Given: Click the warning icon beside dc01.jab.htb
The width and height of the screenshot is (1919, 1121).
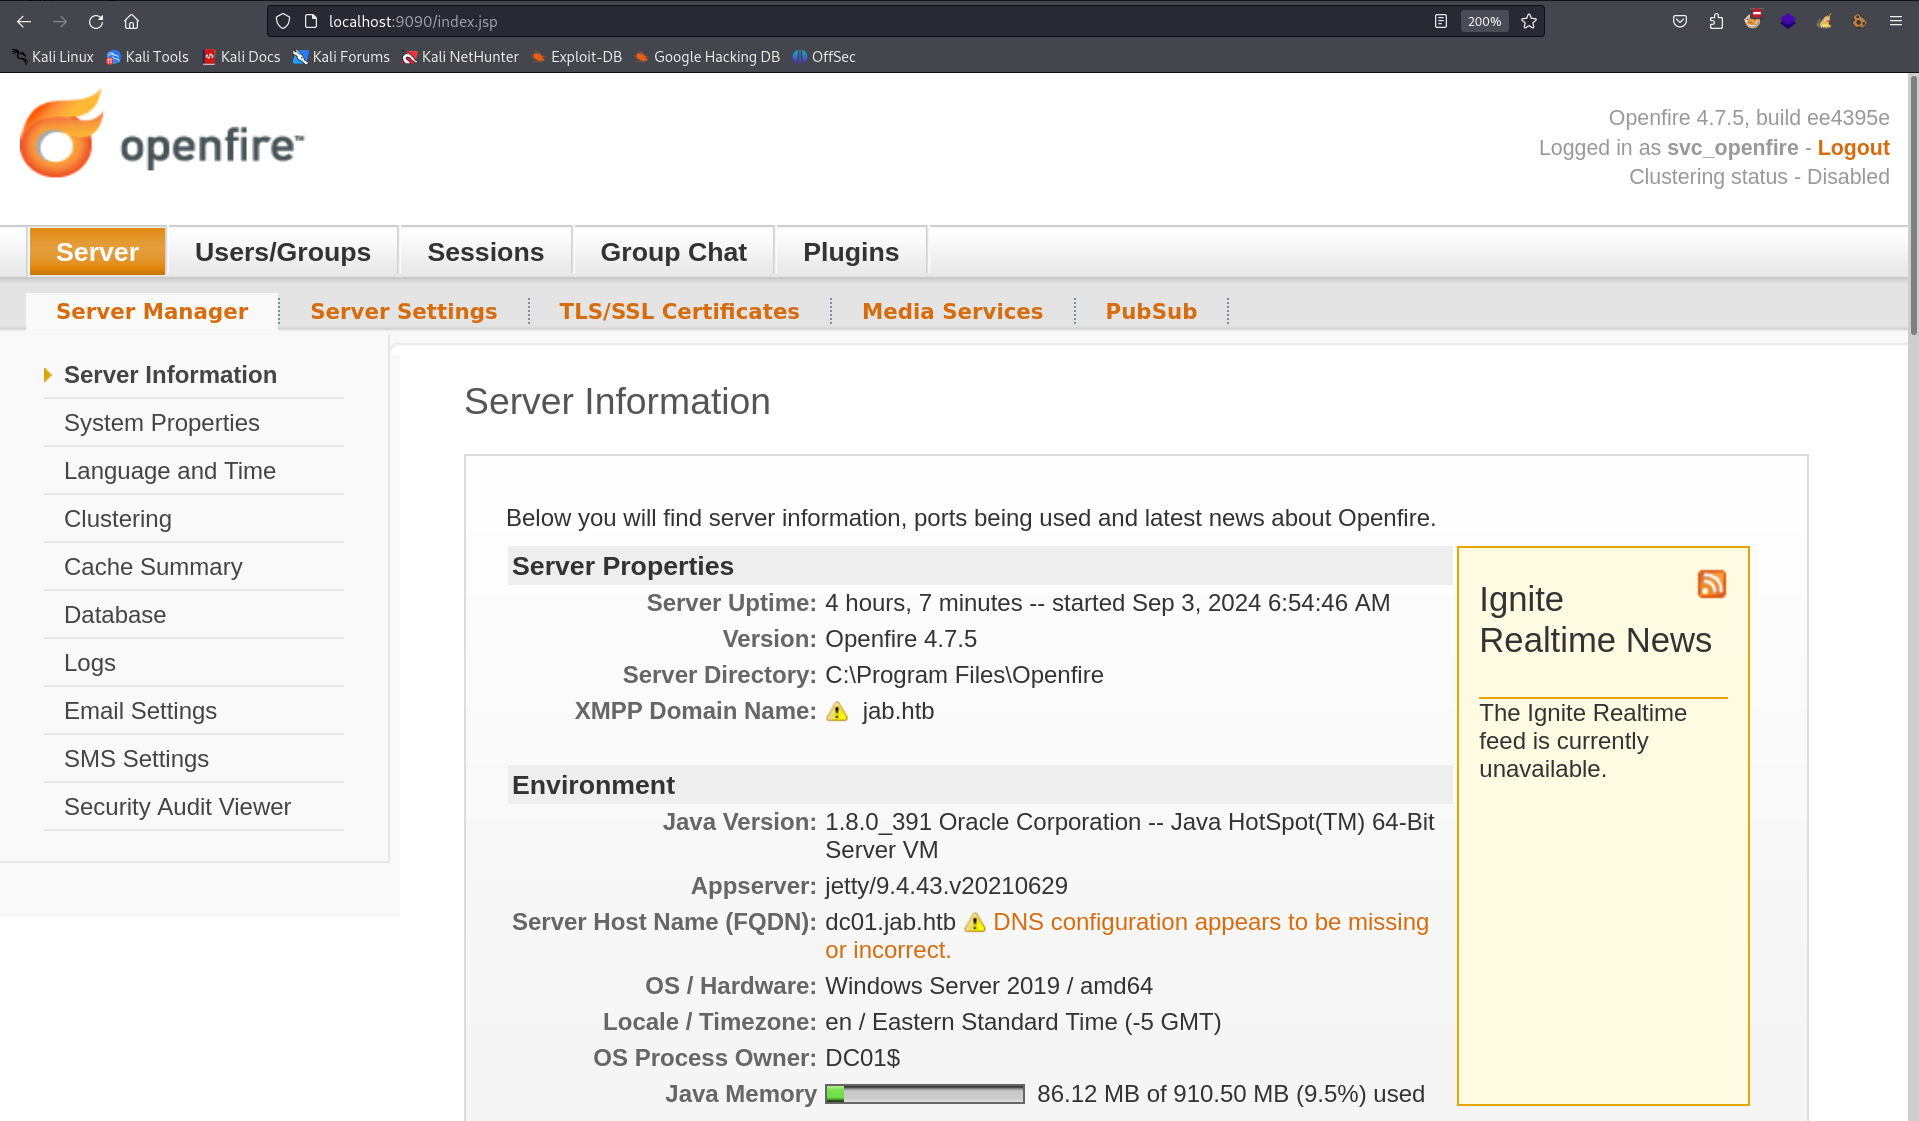Looking at the screenshot, I should click(x=974, y=922).
